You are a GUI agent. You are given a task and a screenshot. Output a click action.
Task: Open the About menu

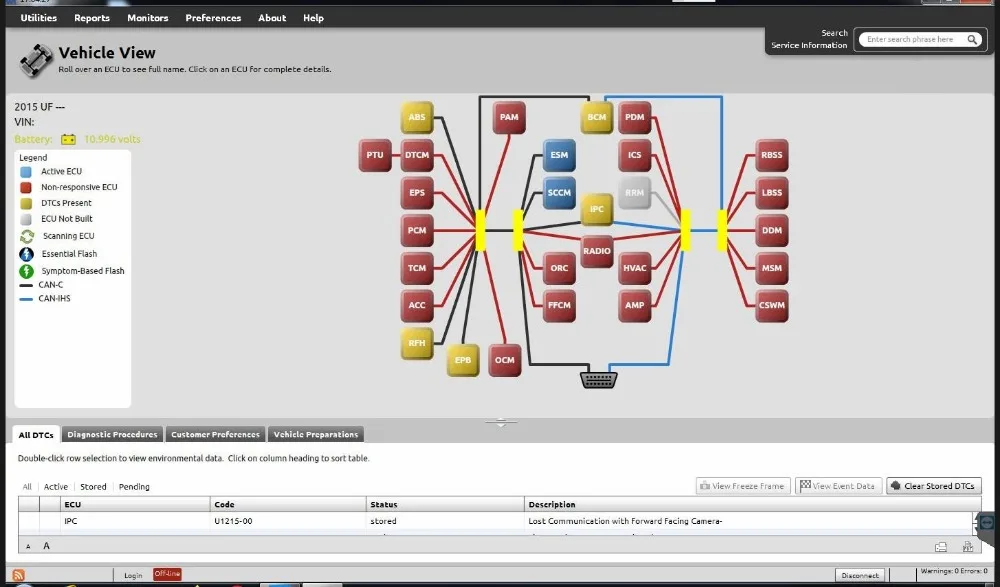coord(272,18)
